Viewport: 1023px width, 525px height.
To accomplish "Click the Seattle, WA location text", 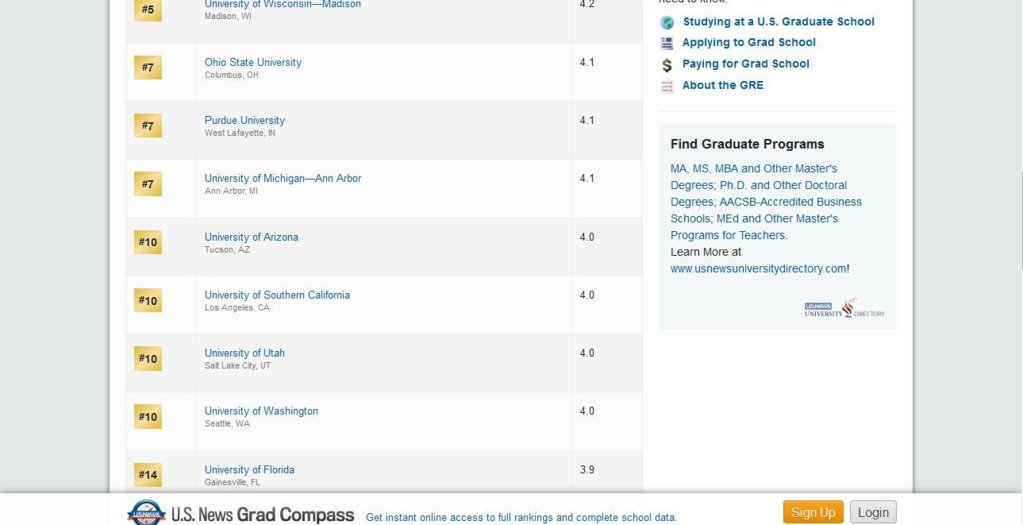I will click(227, 425).
